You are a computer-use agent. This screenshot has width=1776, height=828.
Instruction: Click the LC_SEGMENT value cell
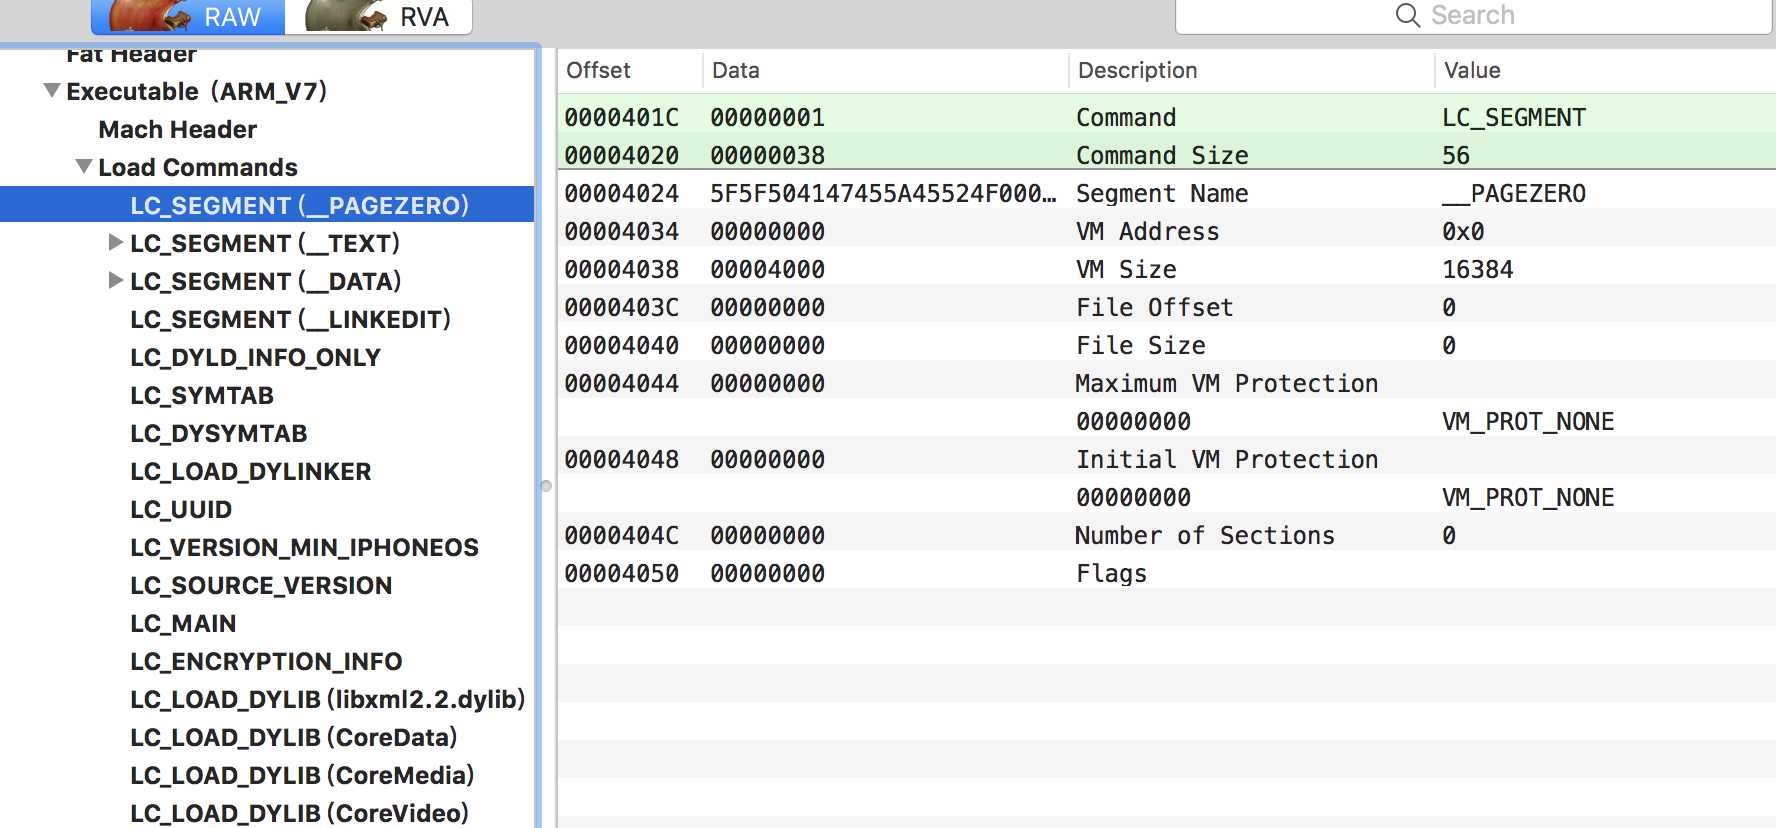point(1513,117)
